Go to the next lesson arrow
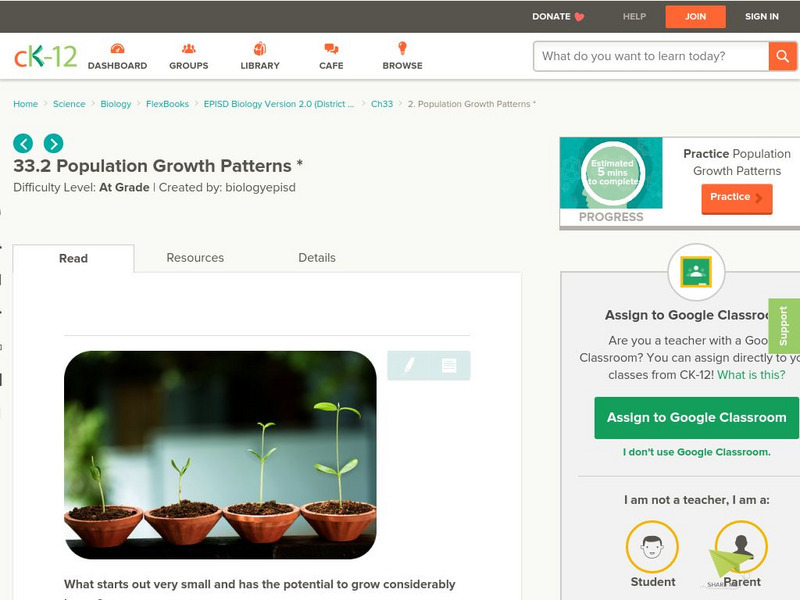The width and height of the screenshot is (800, 600). coord(54,143)
